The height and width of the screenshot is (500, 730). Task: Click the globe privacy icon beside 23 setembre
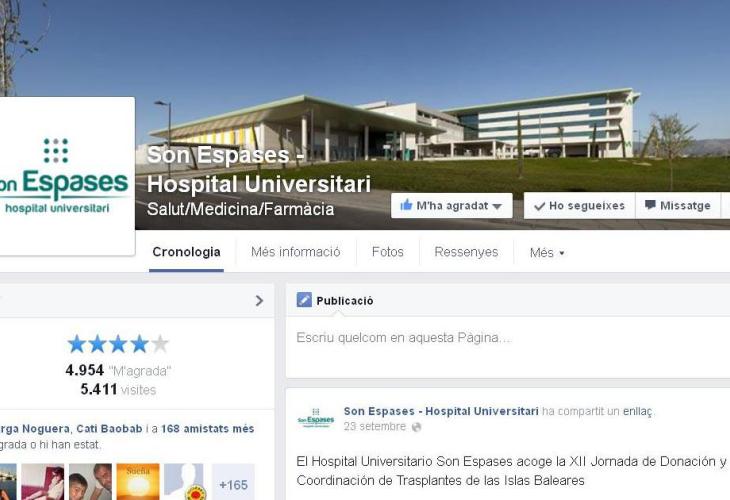click(x=416, y=427)
